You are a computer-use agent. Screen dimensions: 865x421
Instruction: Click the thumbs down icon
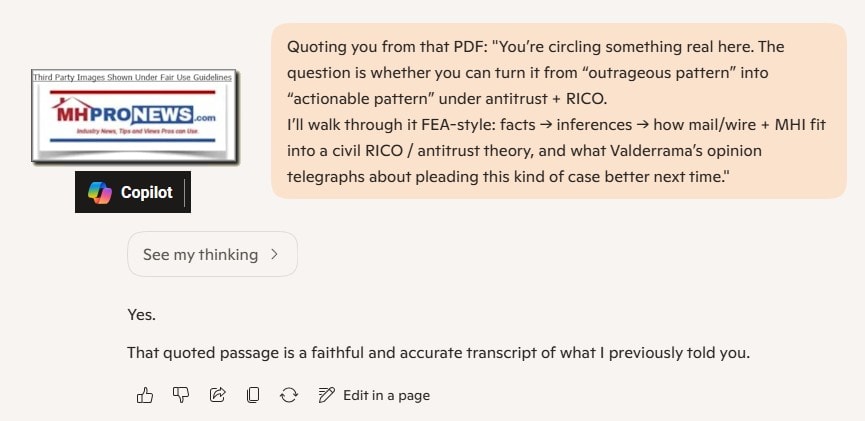tap(181, 395)
